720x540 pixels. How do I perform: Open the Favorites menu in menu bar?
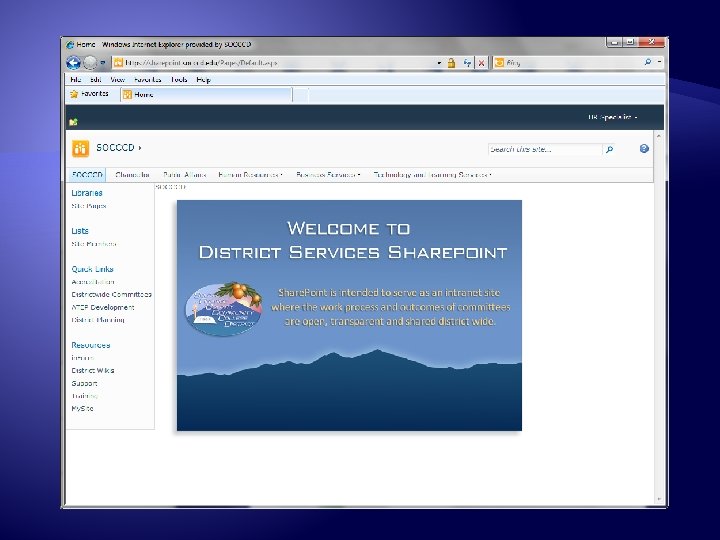(147, 79)
